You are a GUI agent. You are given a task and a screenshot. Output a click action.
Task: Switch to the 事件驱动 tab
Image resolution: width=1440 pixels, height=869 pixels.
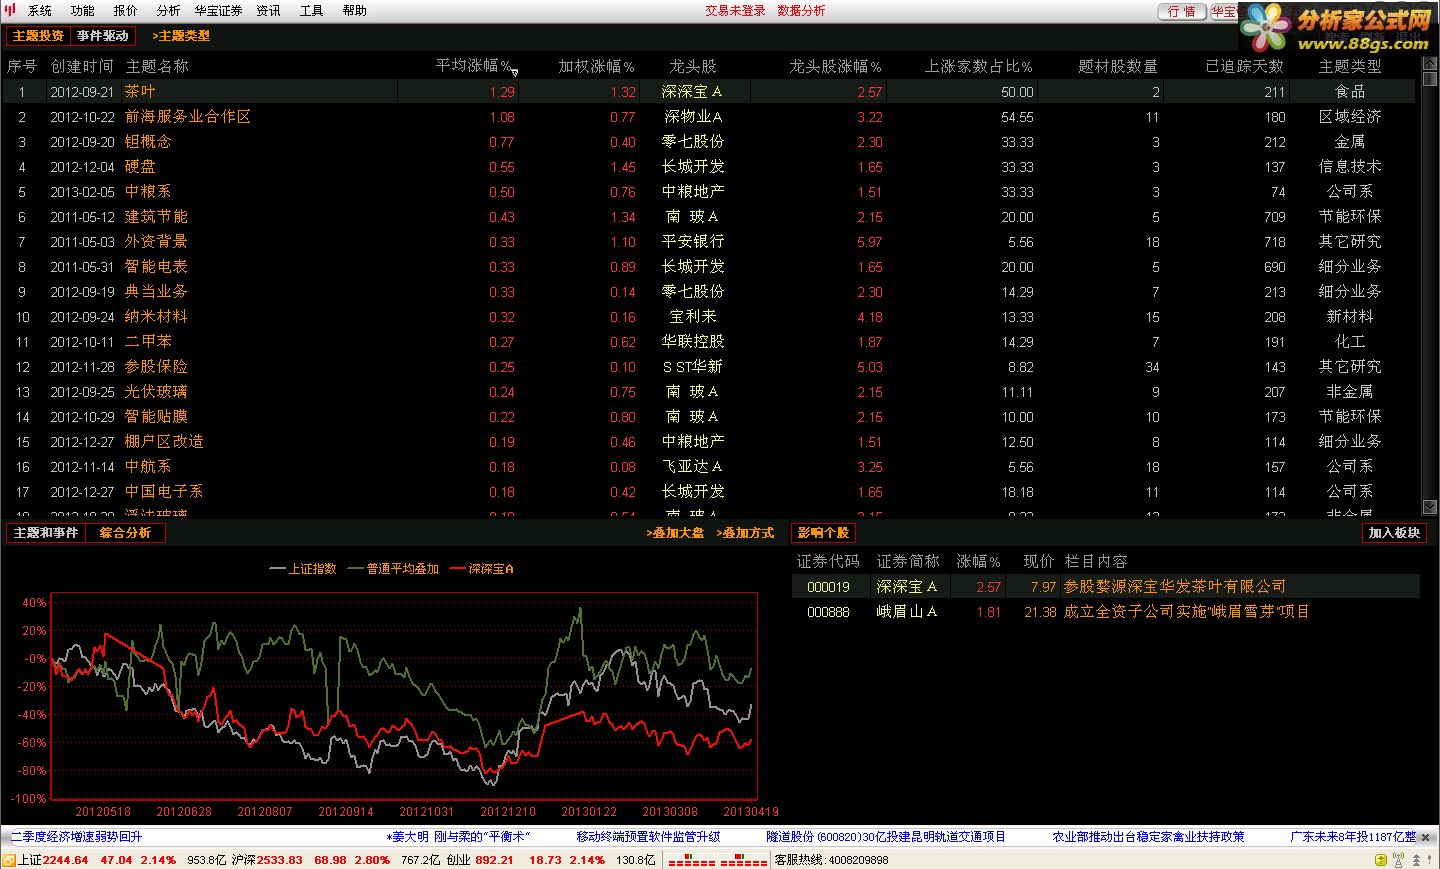[x=103, y=36]
